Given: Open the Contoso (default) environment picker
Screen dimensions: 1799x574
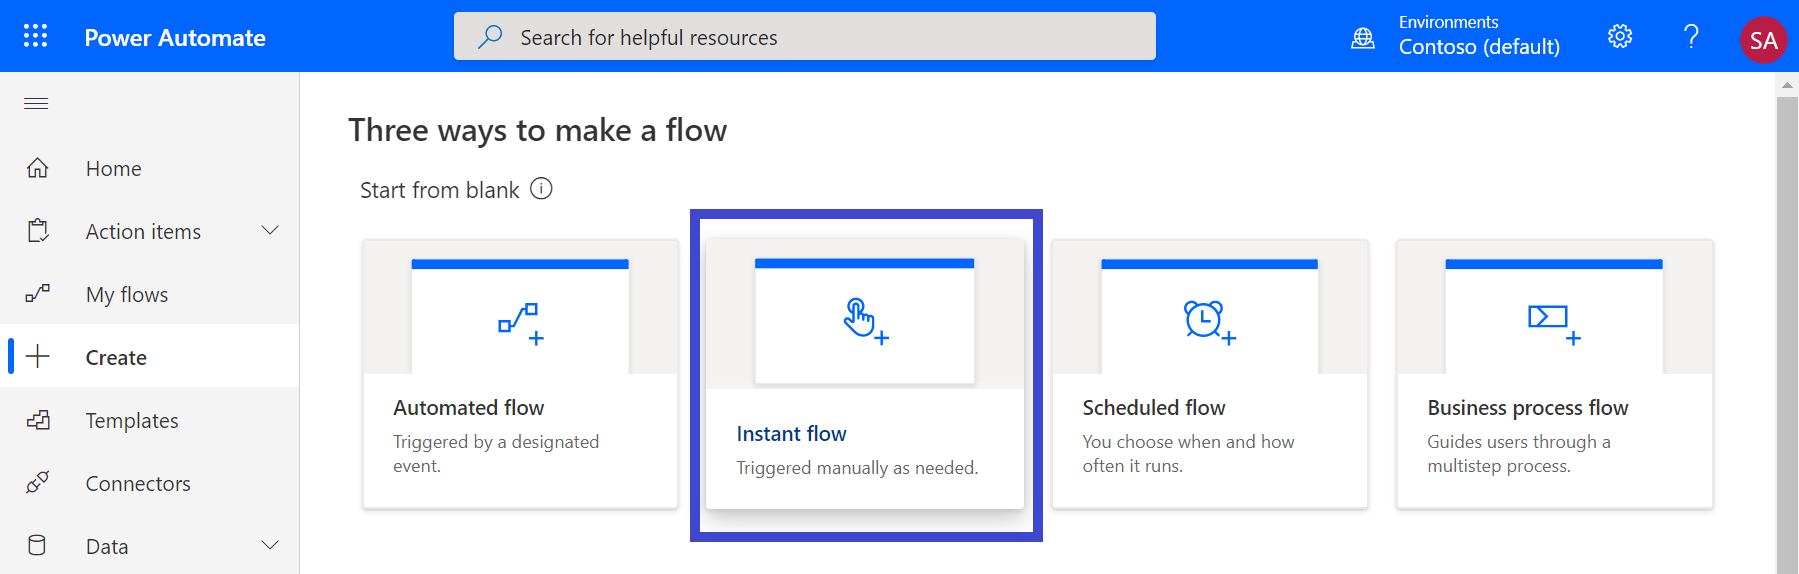Looking at the screenshot, I should pyautogui.click(x=1478, y=46).
